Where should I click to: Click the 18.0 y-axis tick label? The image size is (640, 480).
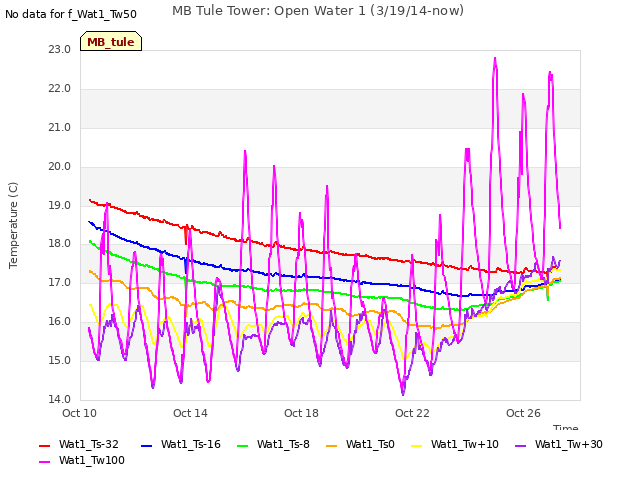pos(60,243)
